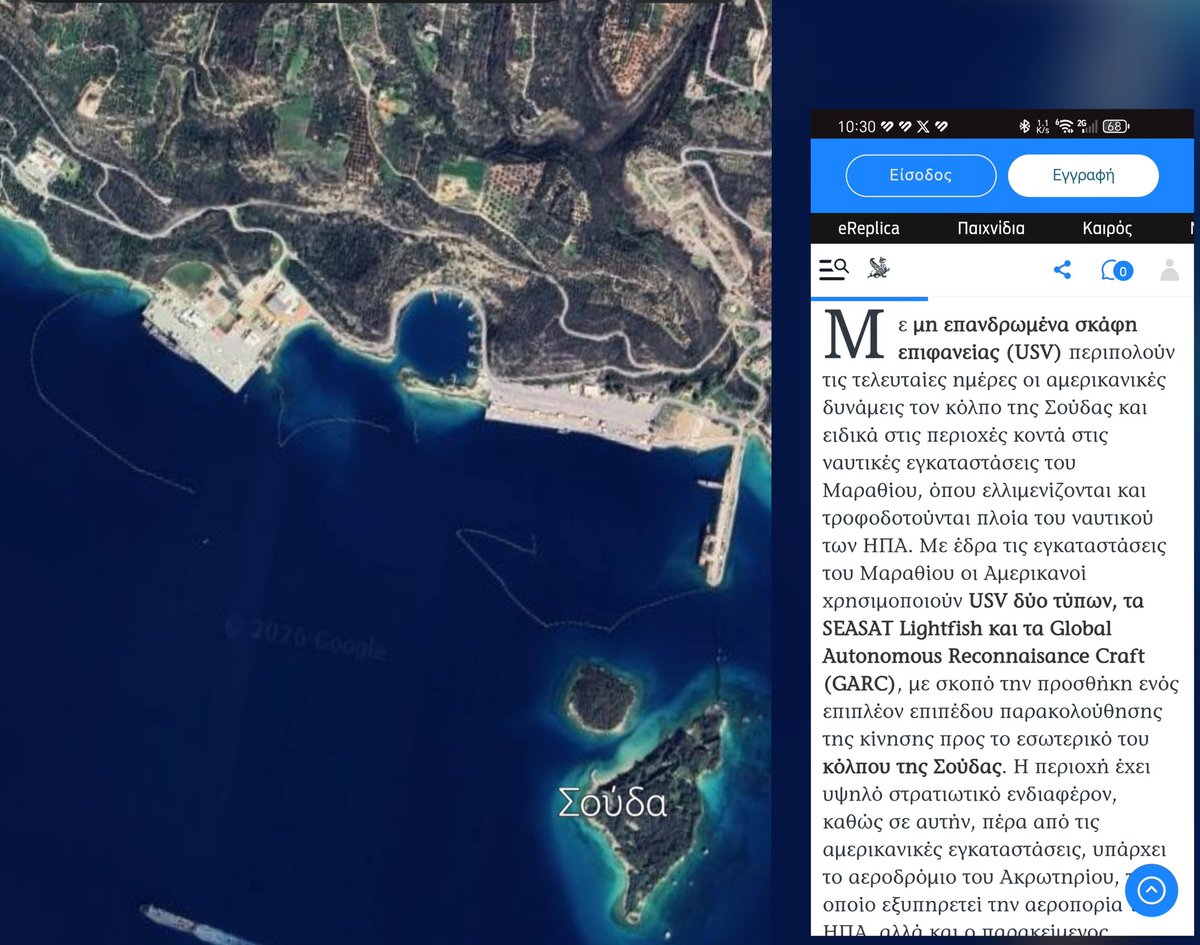
Task: Click the bold text 'SEASAT Lightfish και τα Global'
Action: point(967,628)
